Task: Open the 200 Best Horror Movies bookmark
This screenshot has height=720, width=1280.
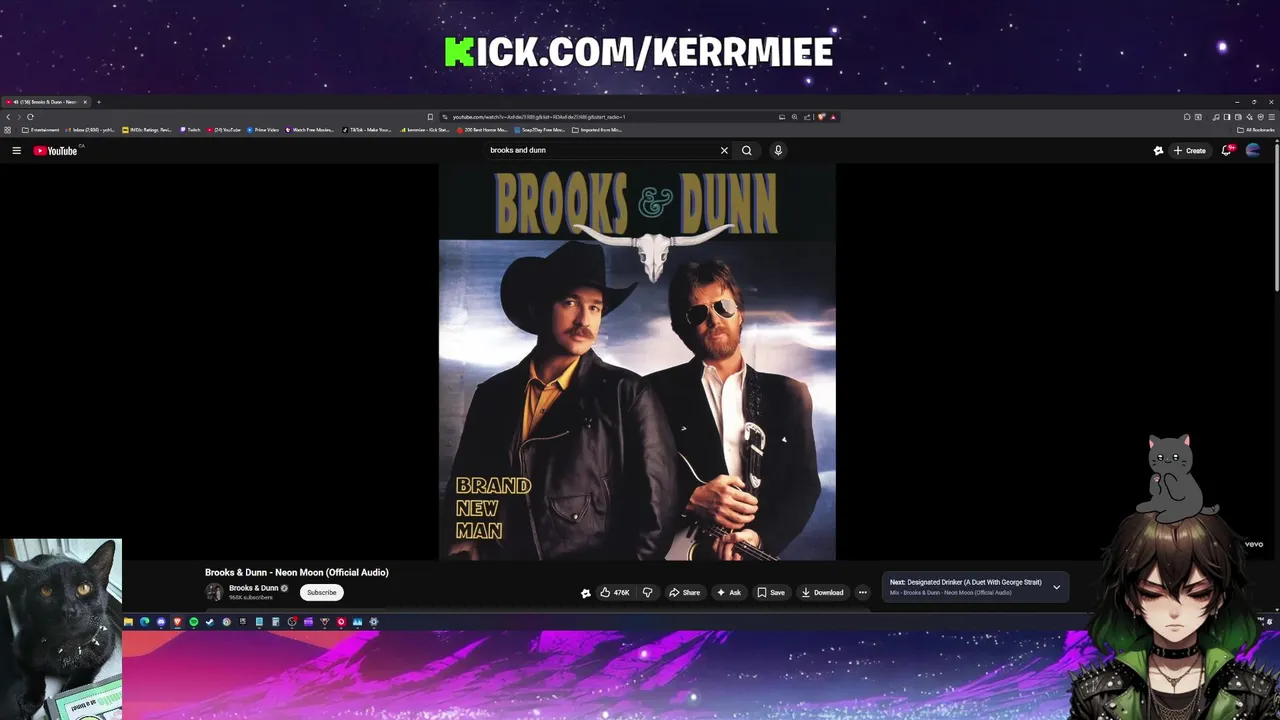Action: click(482, 130)
